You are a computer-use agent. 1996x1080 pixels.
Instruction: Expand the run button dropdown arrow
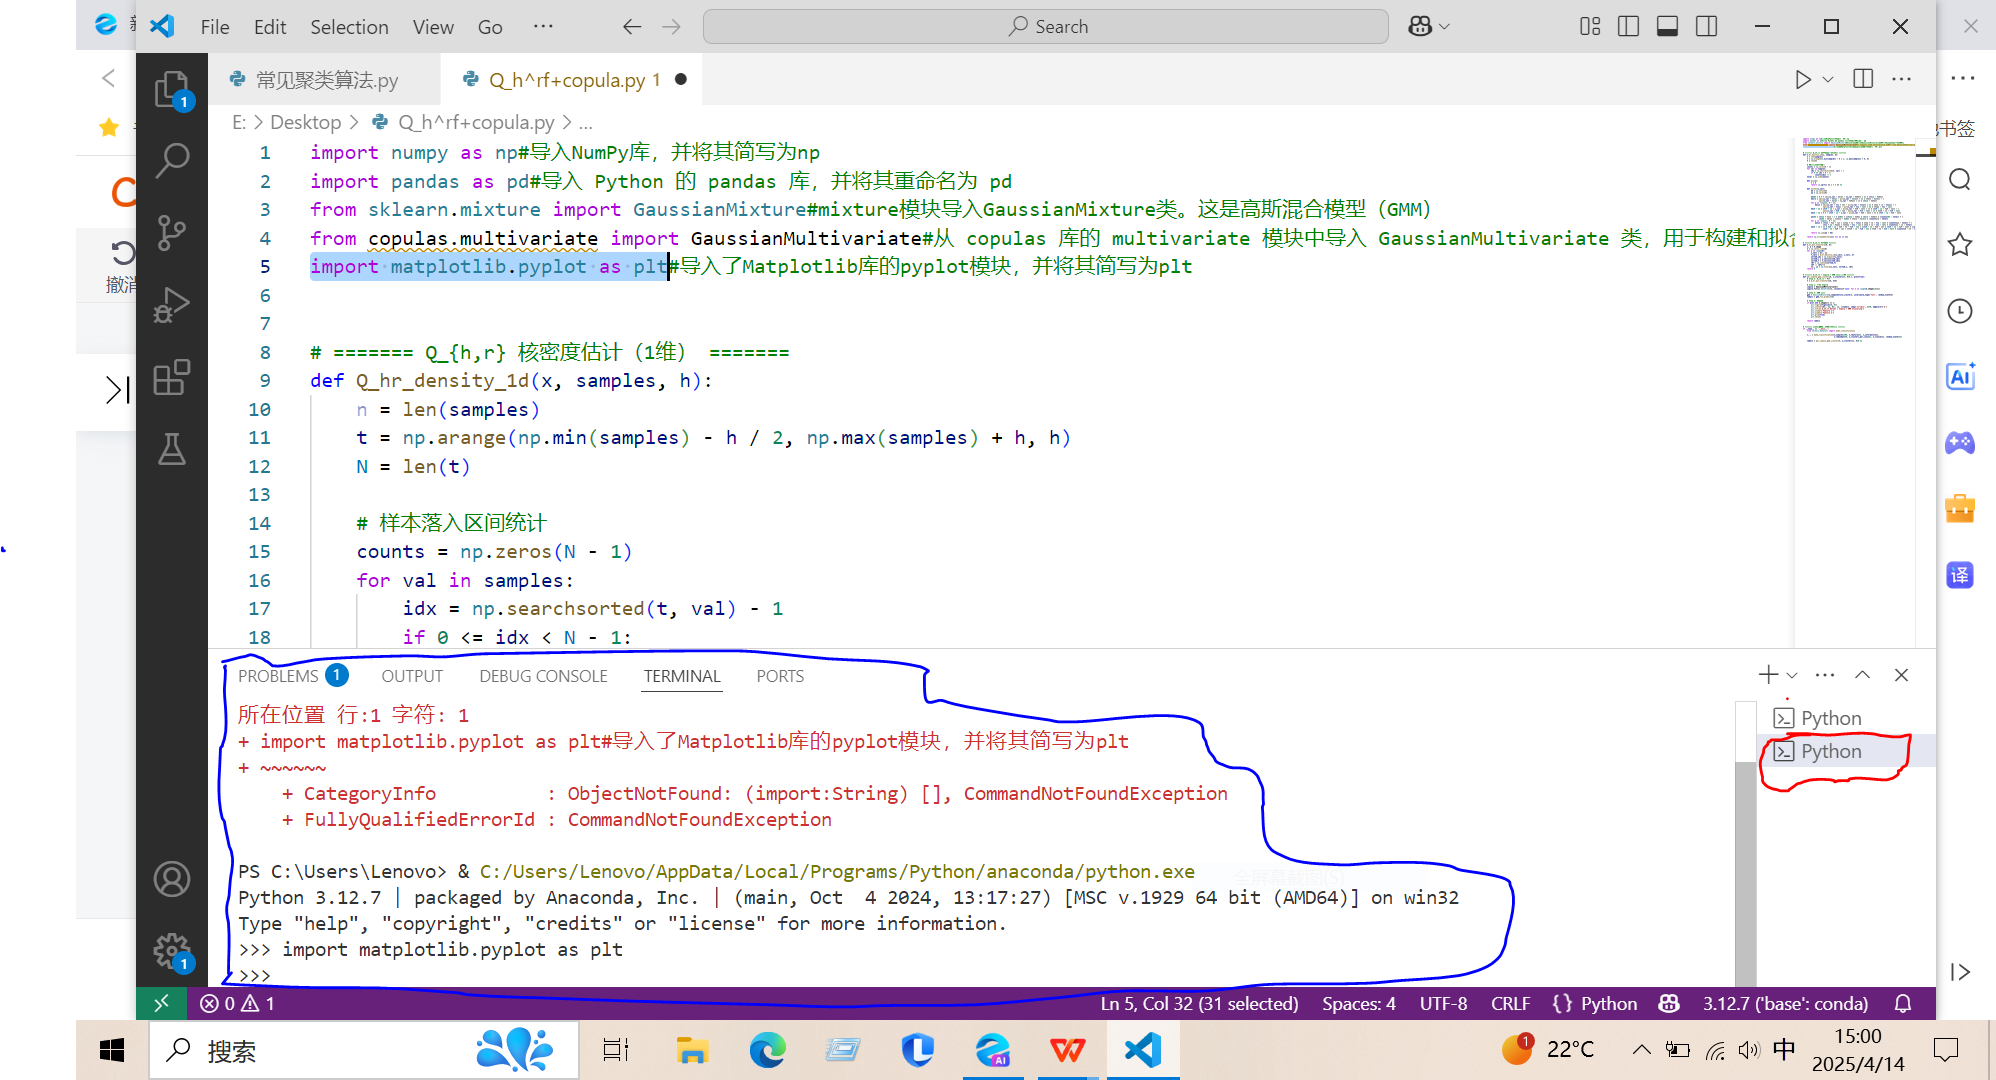1828,79
